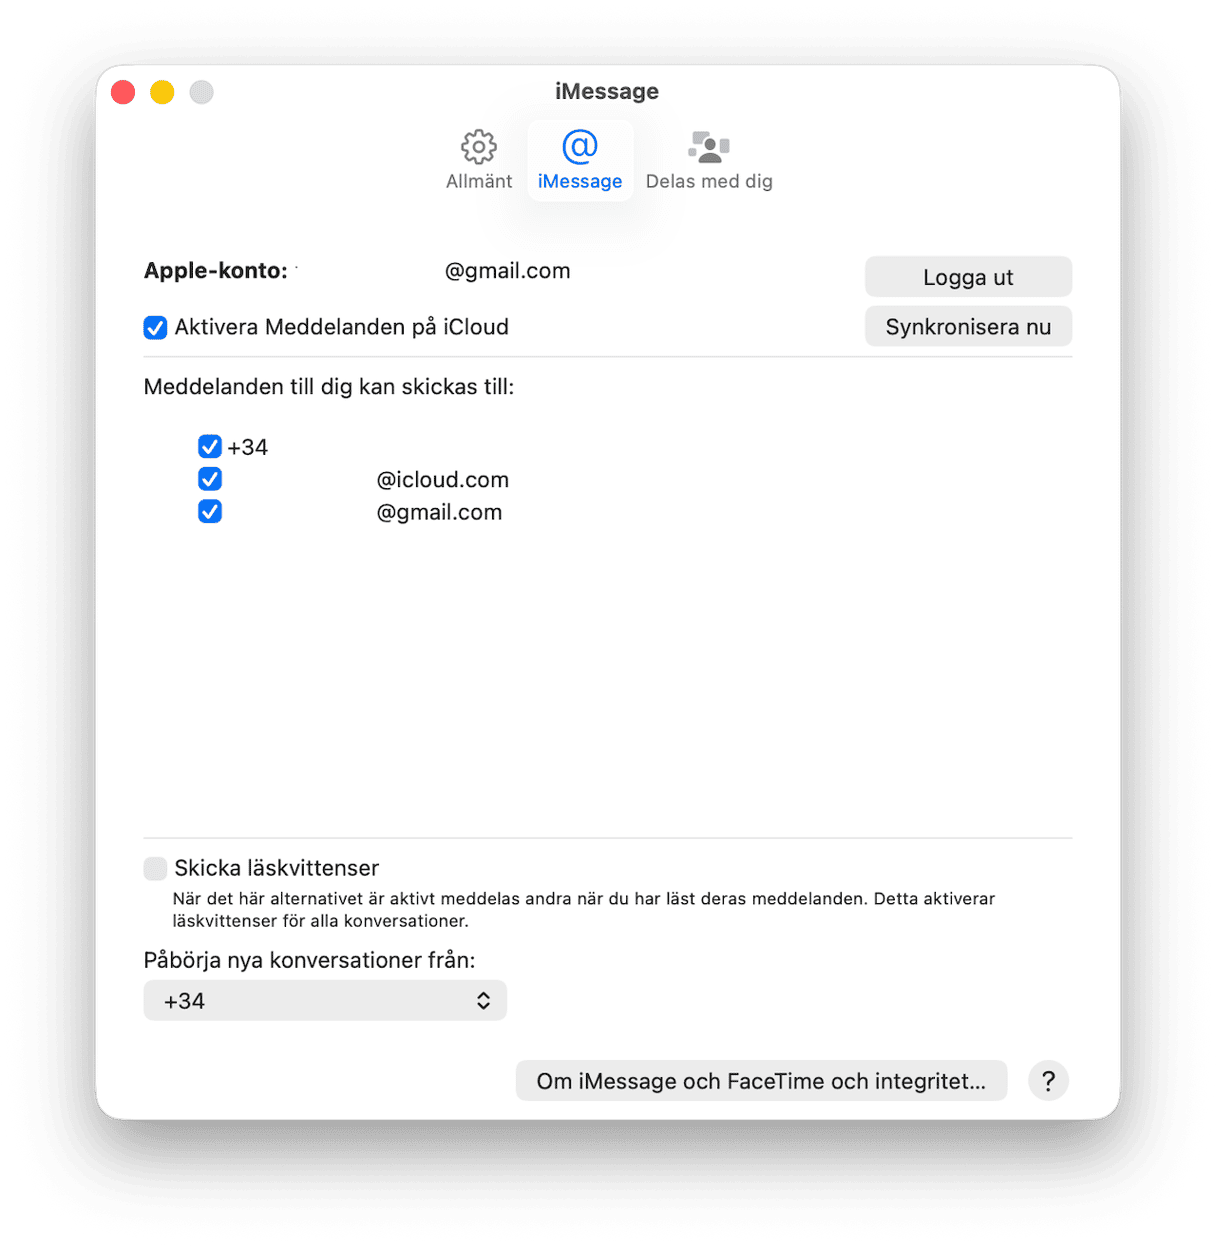Click the dropdown chevron arrows next to +34
Screen dimensions: 1216x1246
click(x=483, y=1001)
